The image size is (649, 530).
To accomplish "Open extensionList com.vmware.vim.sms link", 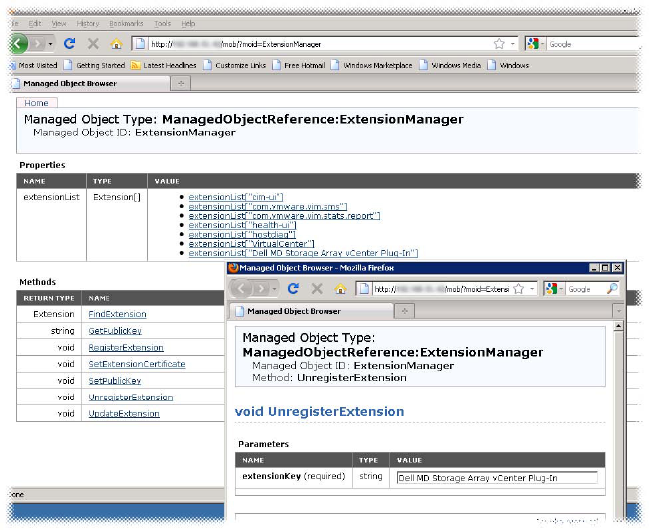I will [x=268, y=207].
